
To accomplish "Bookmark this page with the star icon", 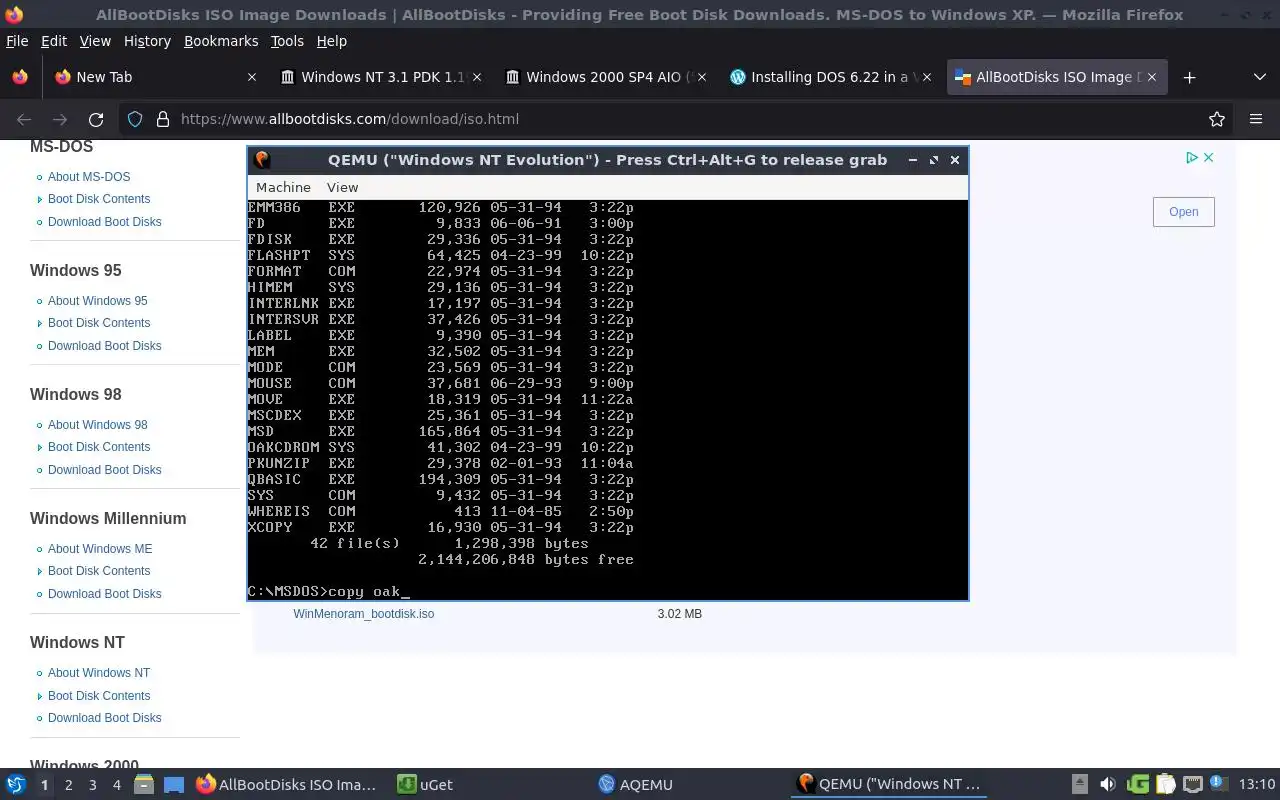I will (x=1217, y=119).
